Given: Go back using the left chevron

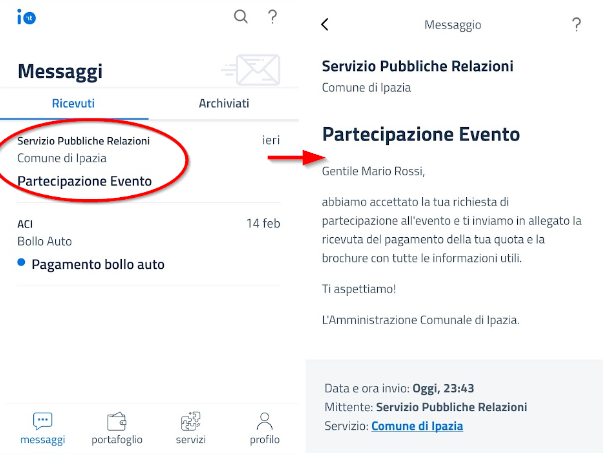Looking at the screenshot, I should [x=325, y=25].
